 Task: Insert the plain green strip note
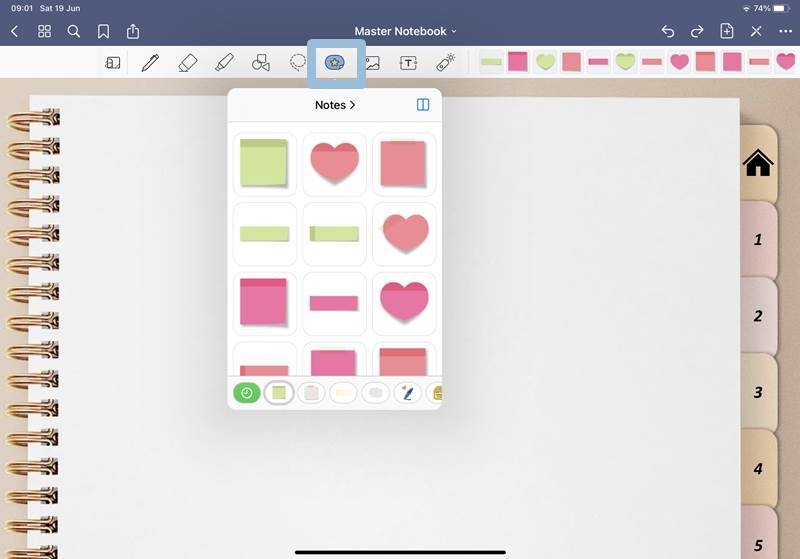[264, 234]
